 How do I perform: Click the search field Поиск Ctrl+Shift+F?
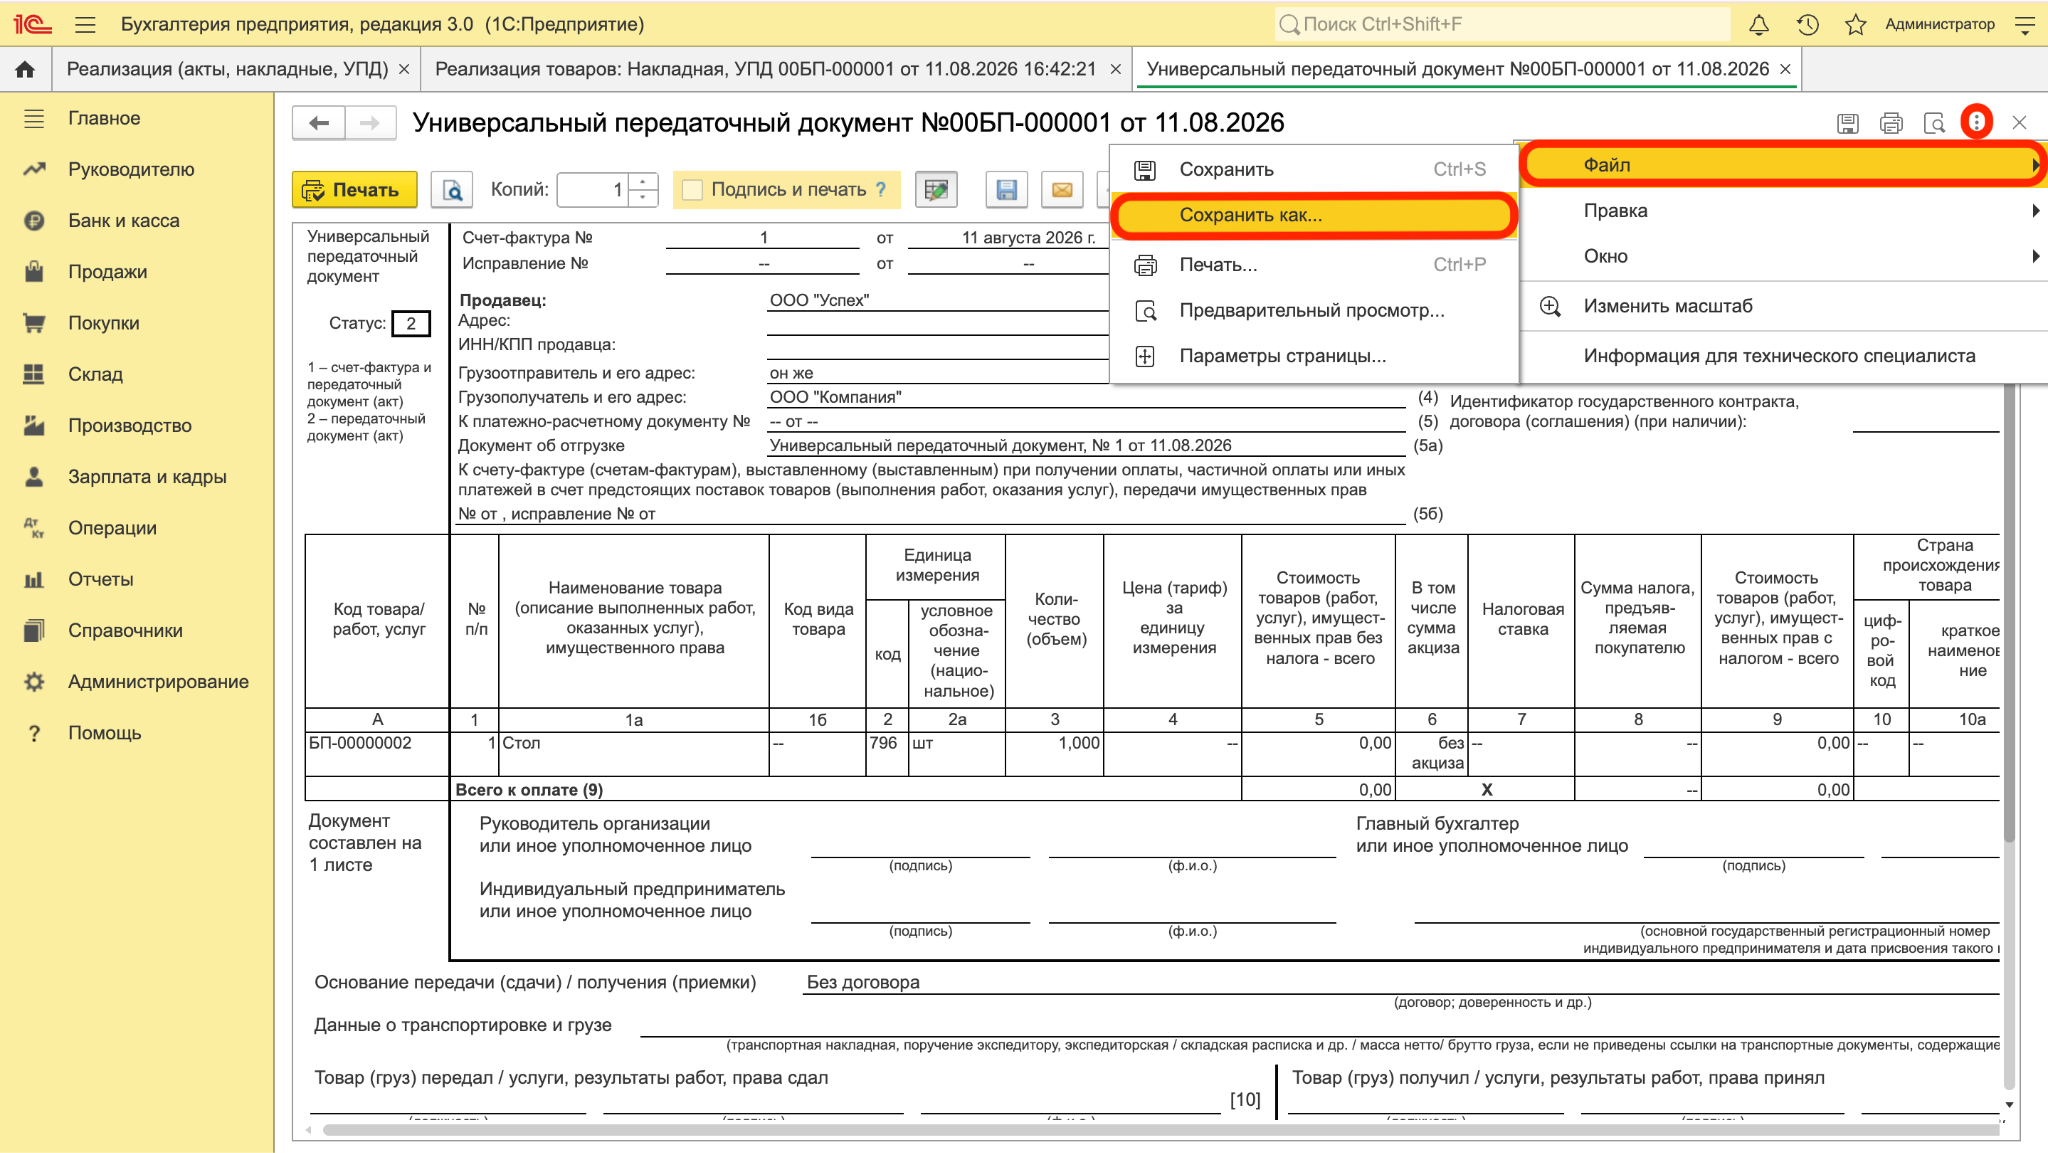tap(1502, 24)
